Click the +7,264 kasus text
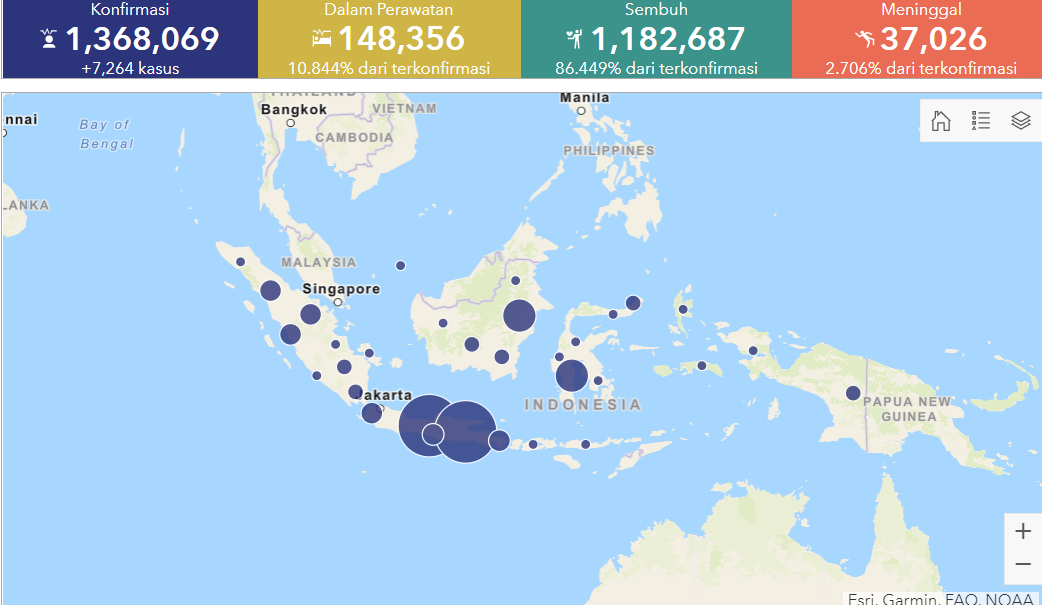Viewport: 1042px width, 605px height. (130, 69)
